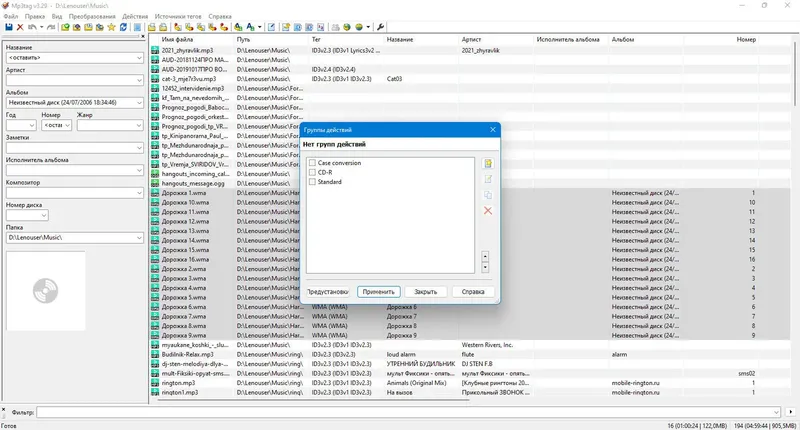Open Options with the wrench icon

(380, 27)
